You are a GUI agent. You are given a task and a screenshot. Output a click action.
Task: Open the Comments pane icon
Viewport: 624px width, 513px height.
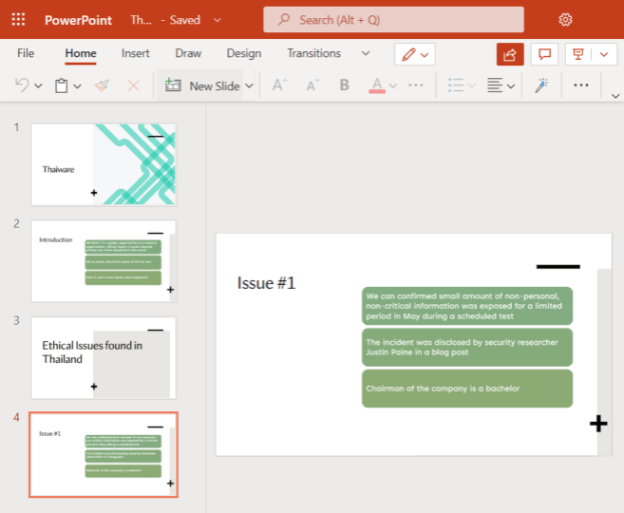544,54
